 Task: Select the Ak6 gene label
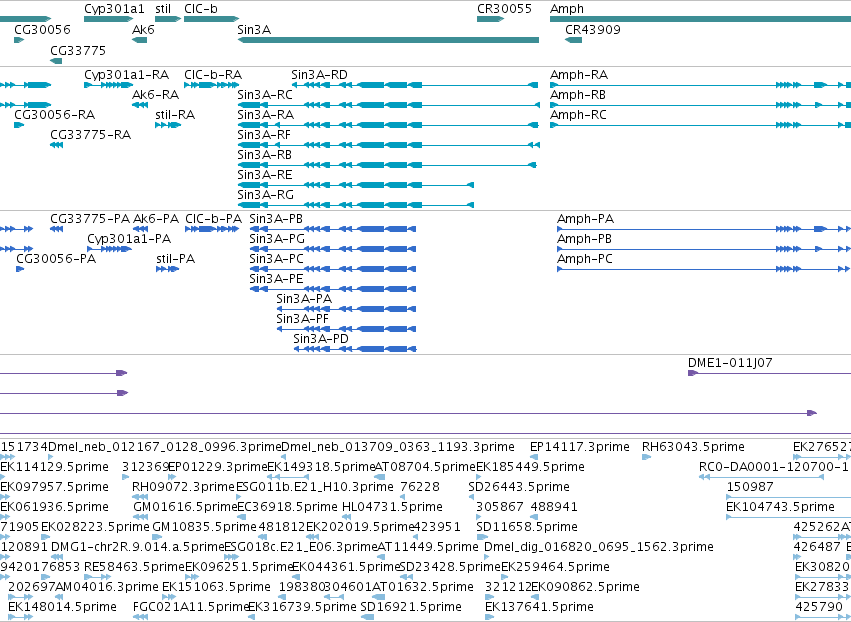point(143,30)
